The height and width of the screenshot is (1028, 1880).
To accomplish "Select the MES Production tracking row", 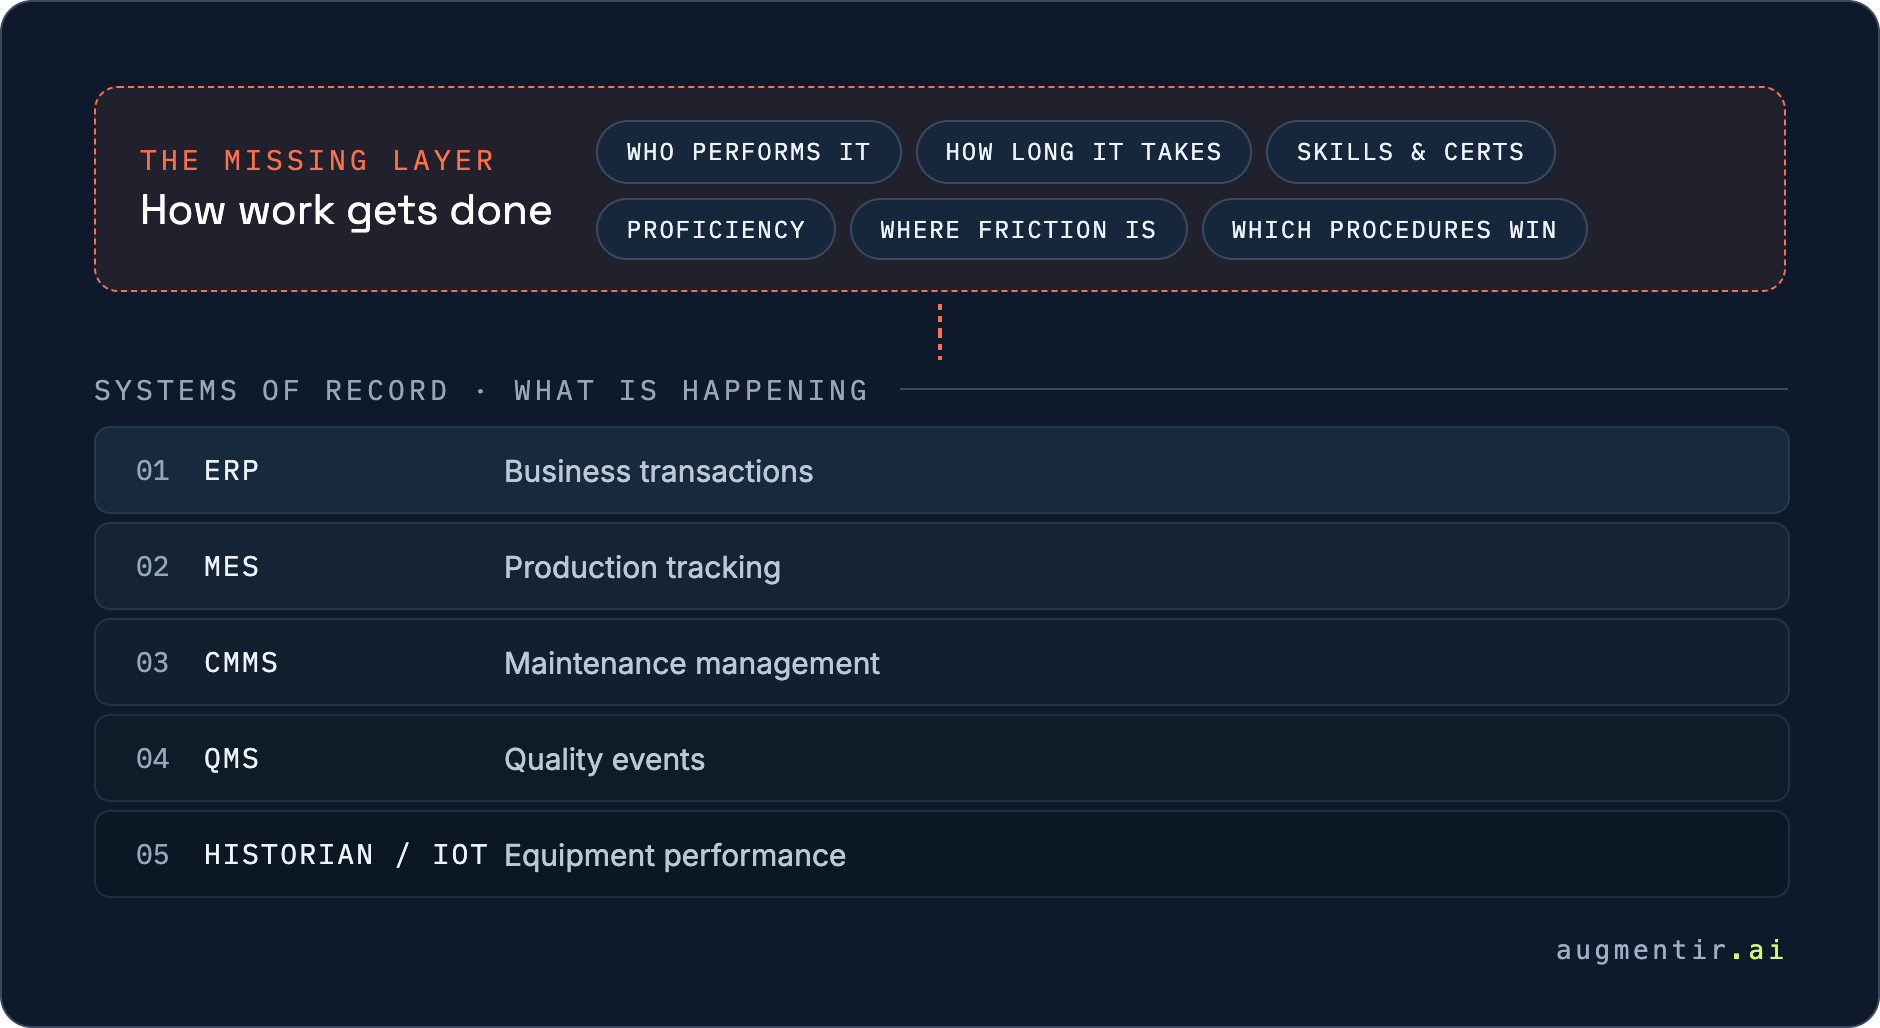I will point(941,566).
